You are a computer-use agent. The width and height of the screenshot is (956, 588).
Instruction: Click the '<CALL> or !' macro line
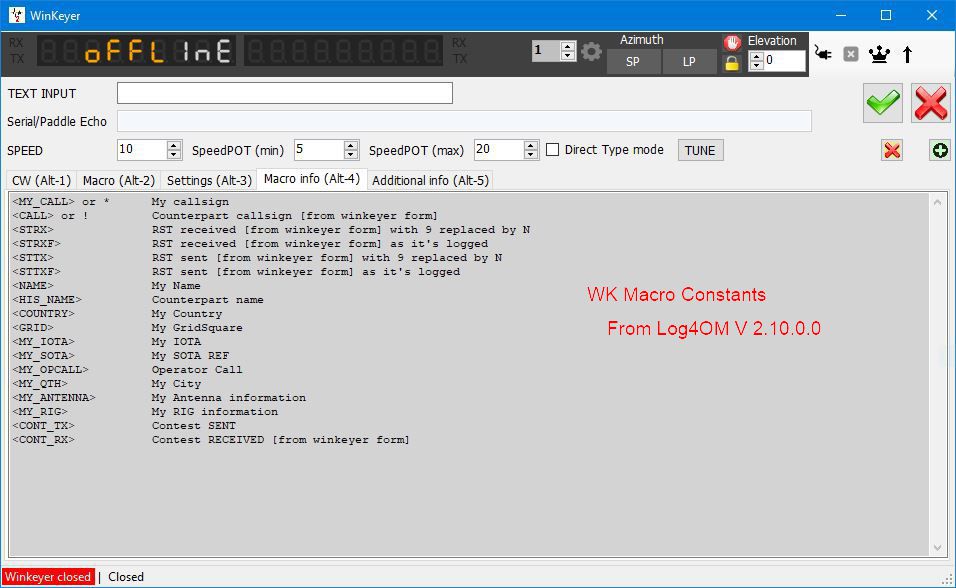pyautogui.click(x=225, y=216)
